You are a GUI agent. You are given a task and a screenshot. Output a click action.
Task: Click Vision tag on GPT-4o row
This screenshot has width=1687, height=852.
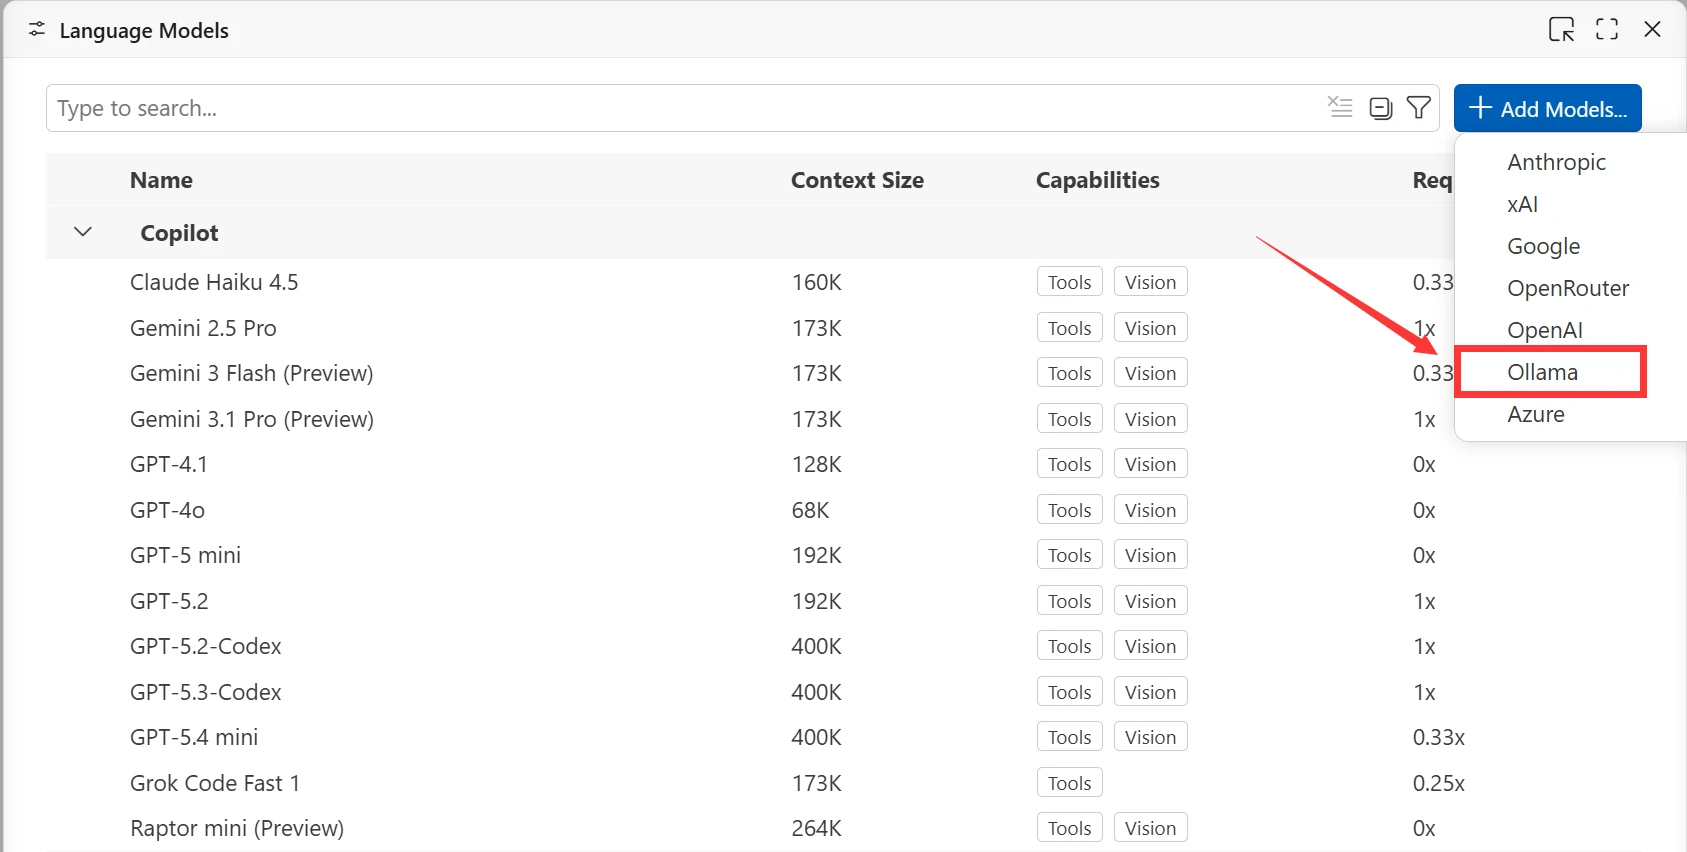click(x=1150, y=510)
